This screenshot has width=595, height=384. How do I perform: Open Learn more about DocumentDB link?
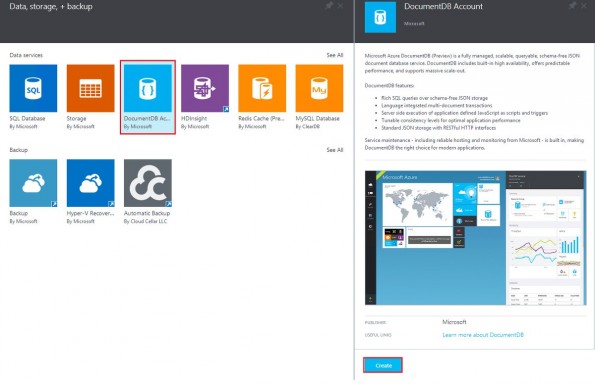(x=483, y=335)
